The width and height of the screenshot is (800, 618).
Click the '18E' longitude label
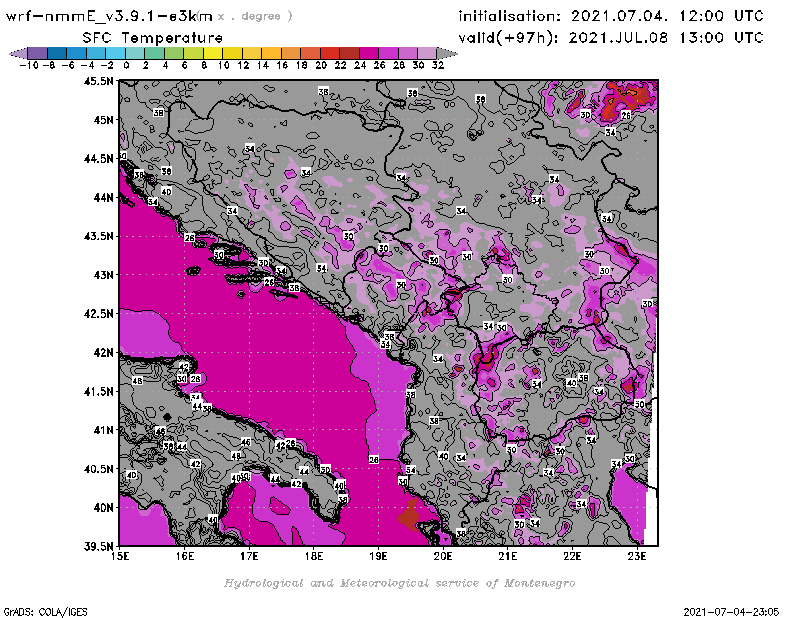tap(314, 557)
